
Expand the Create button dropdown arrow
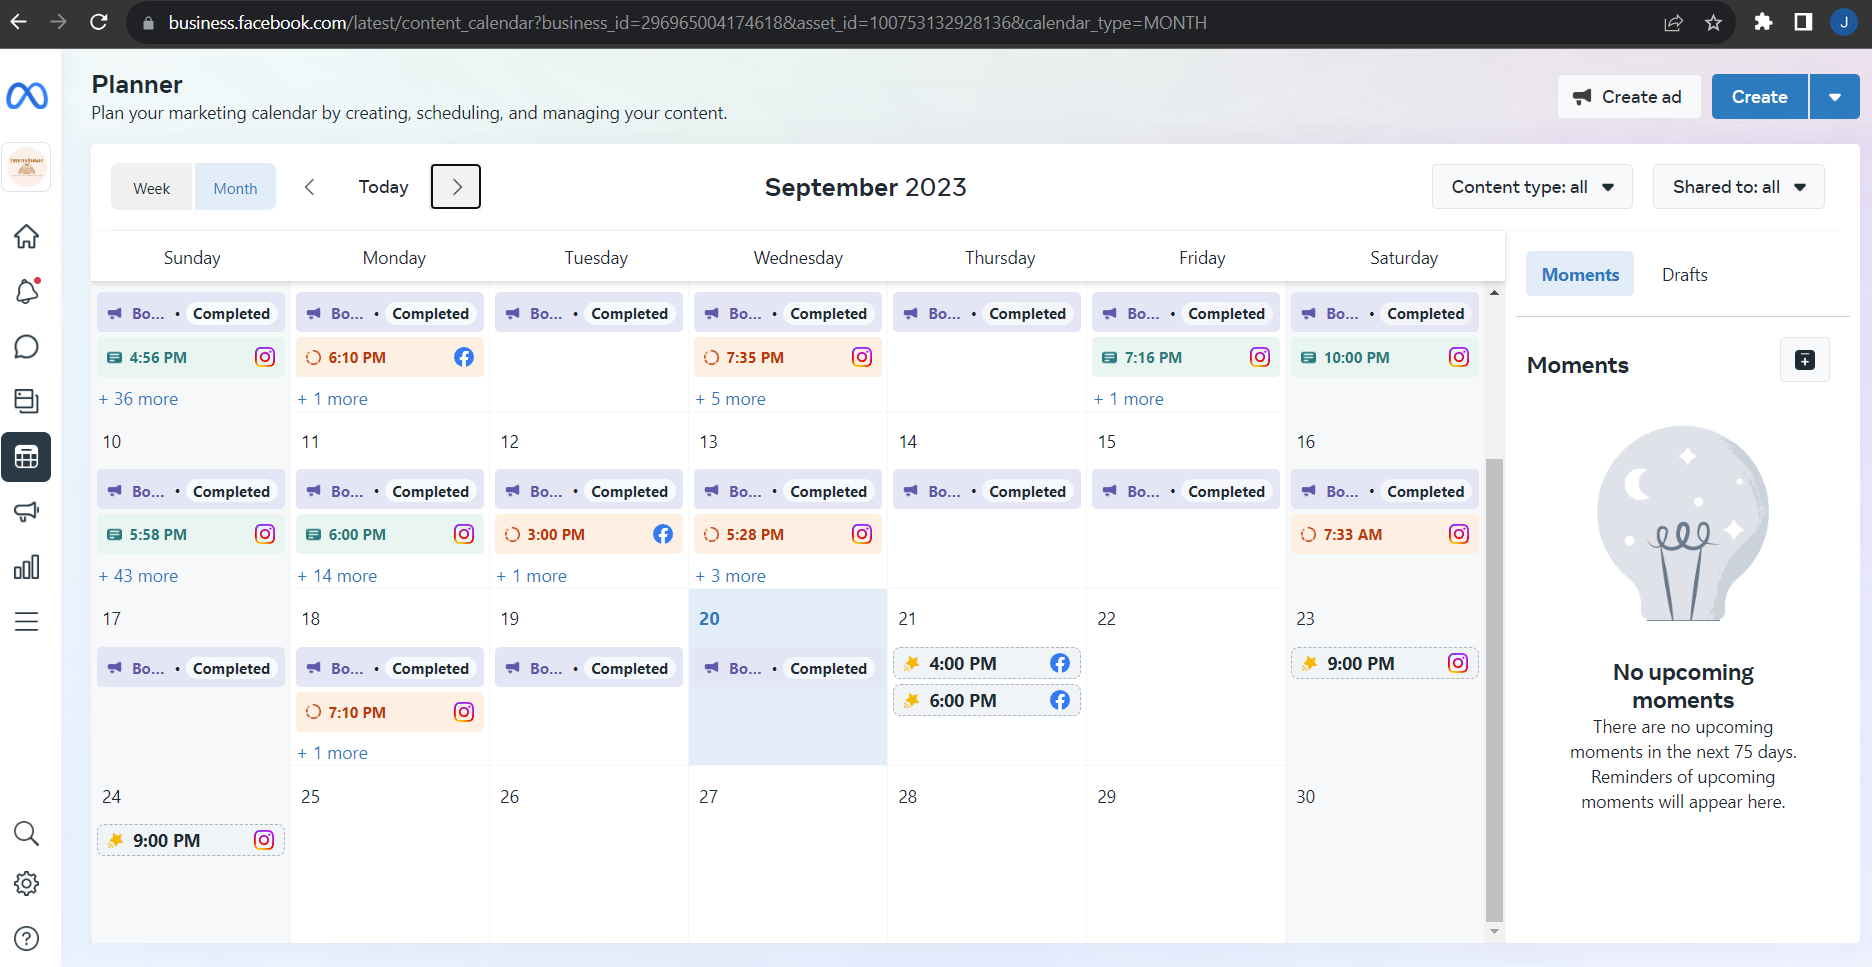[1835, 97]
